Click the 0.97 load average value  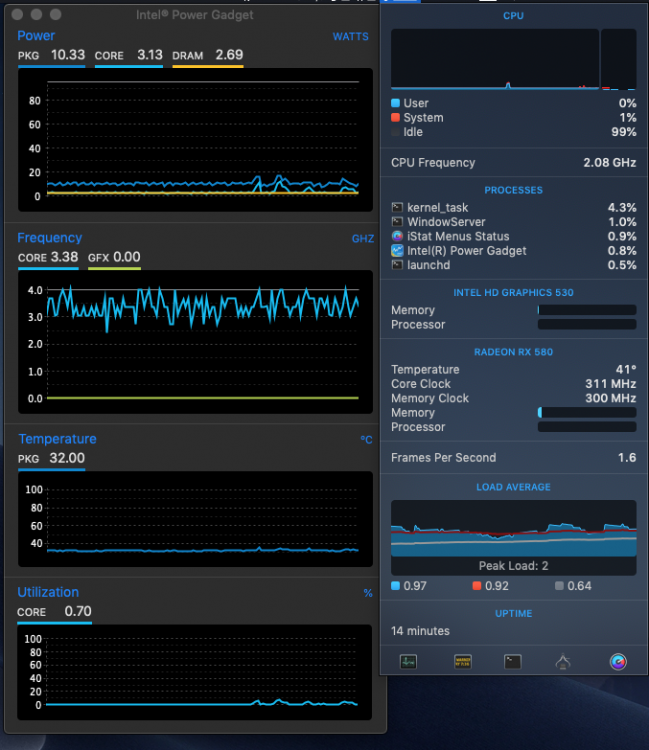415,586
